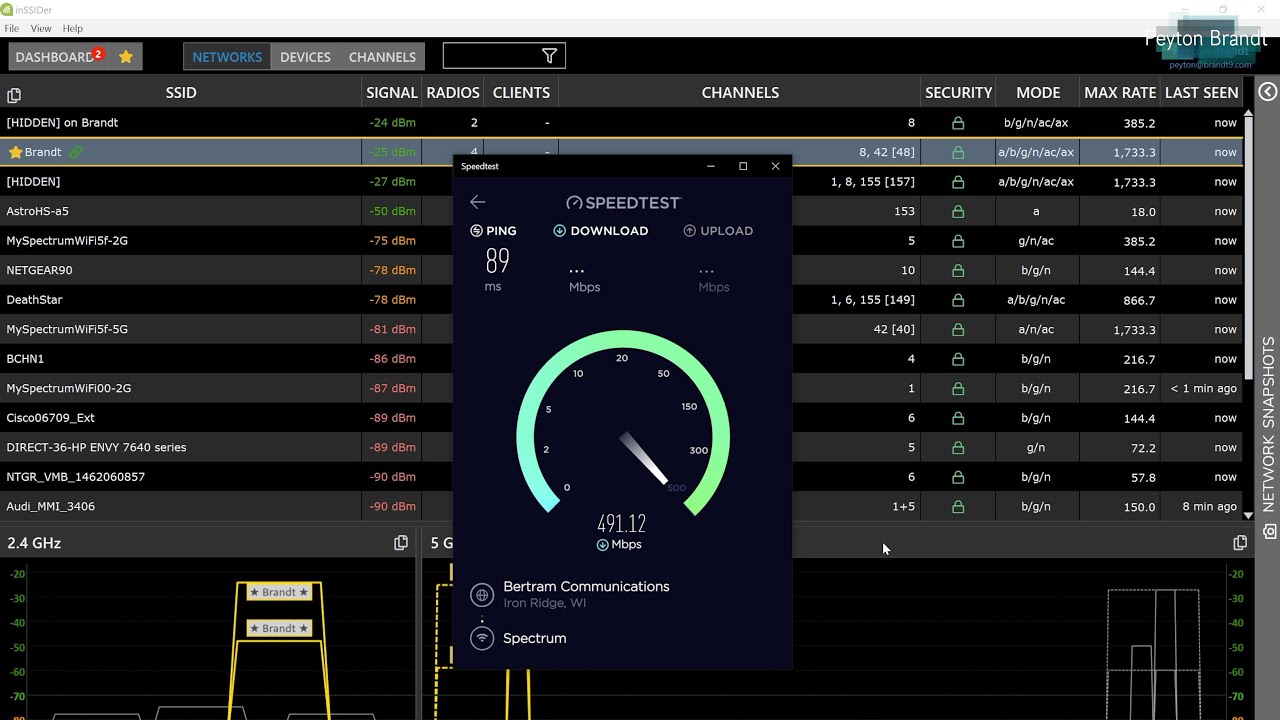Open the View menu

(41, 28)
